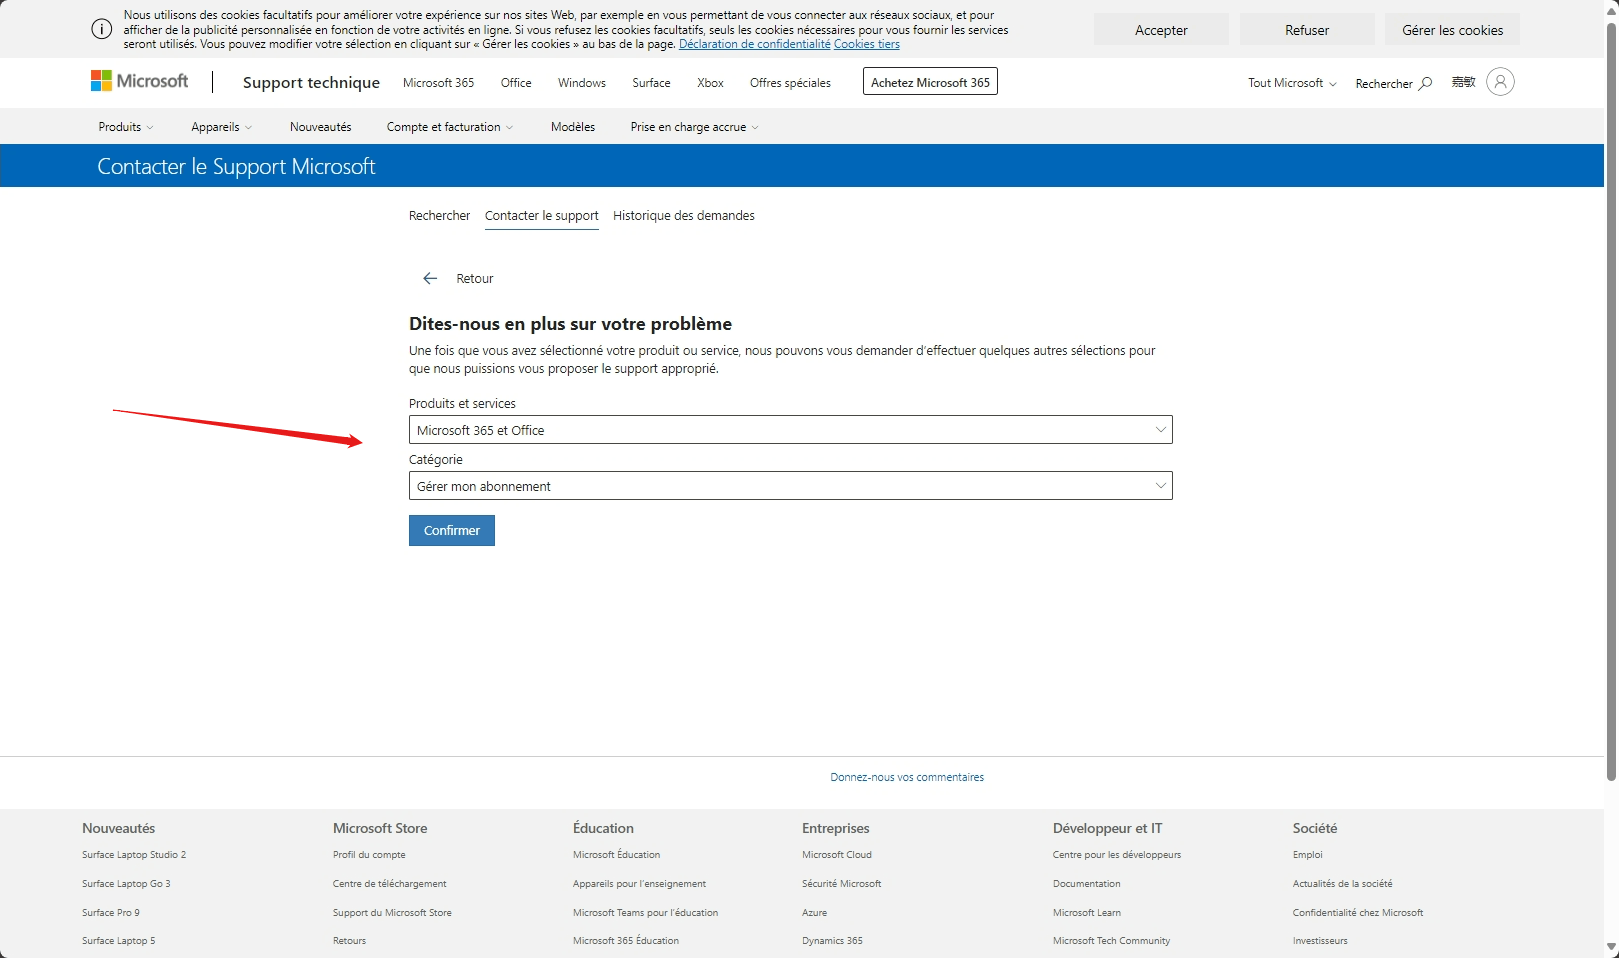Open Emploi footer link
The height and width of the screenshot is (958, 1619).
click(x=1308, y=855)
